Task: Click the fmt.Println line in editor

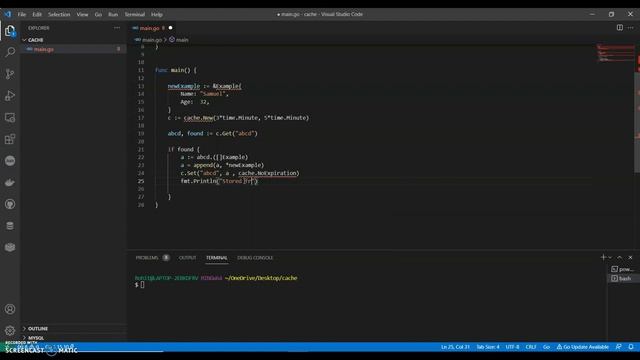Action: point(219,181)
